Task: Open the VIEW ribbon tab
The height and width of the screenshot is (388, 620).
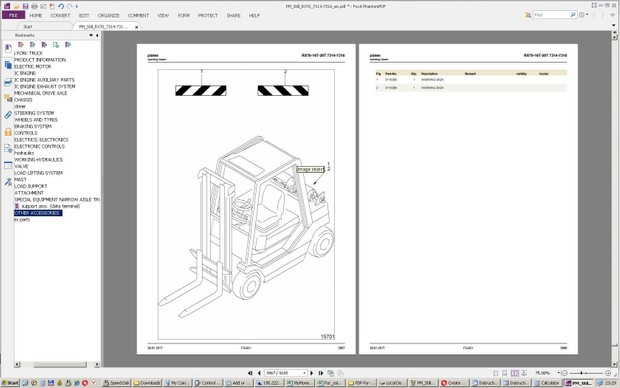Action: (163, 15)
